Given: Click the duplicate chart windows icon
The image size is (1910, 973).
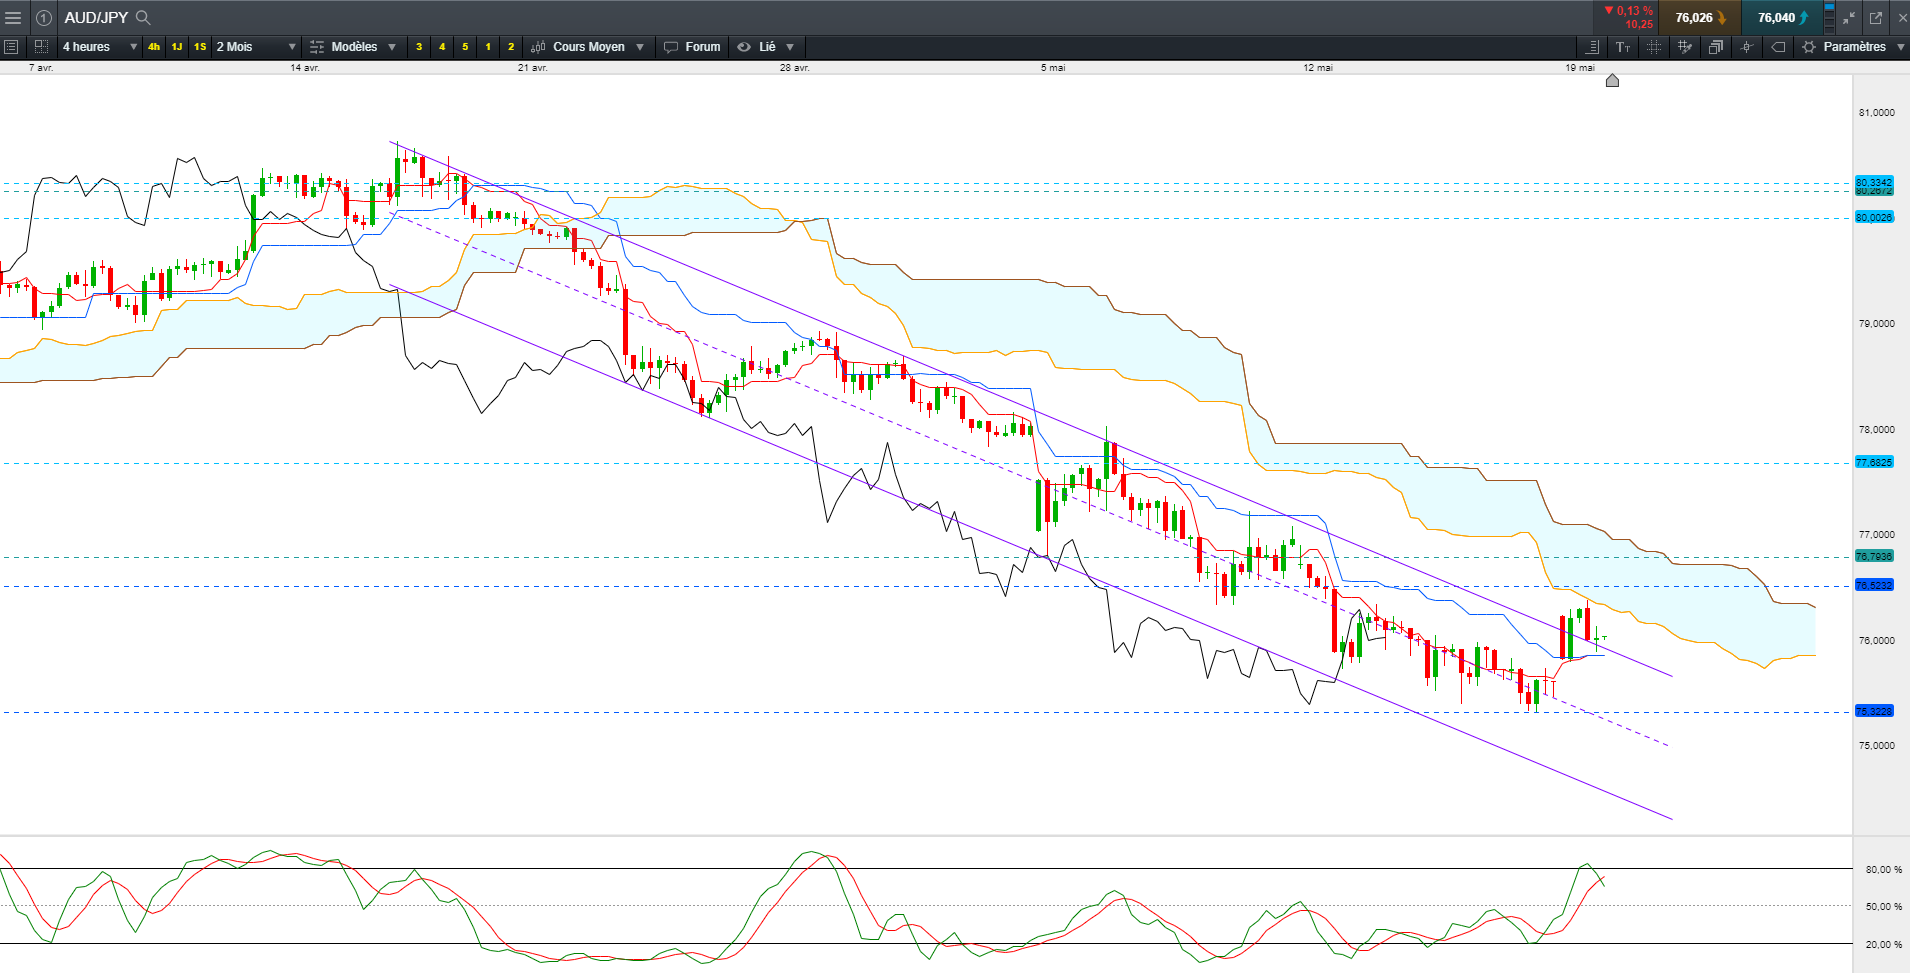Looking at the screenshot, I should (x=1716, y=47).
